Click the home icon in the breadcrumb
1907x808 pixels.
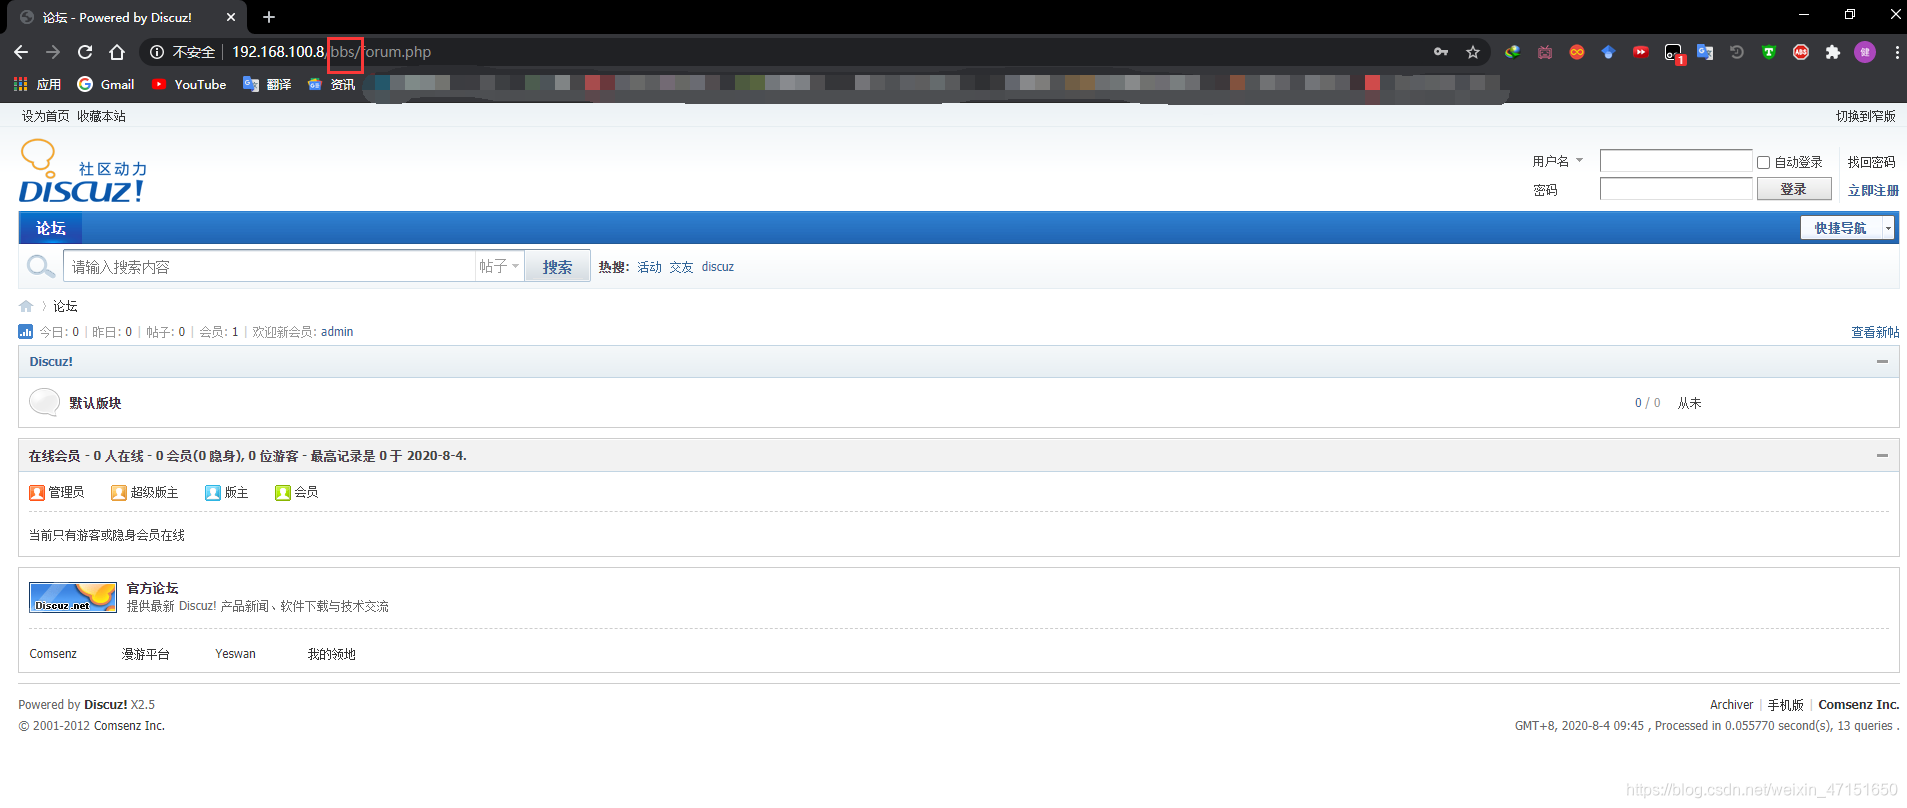(x=26, y=306)
